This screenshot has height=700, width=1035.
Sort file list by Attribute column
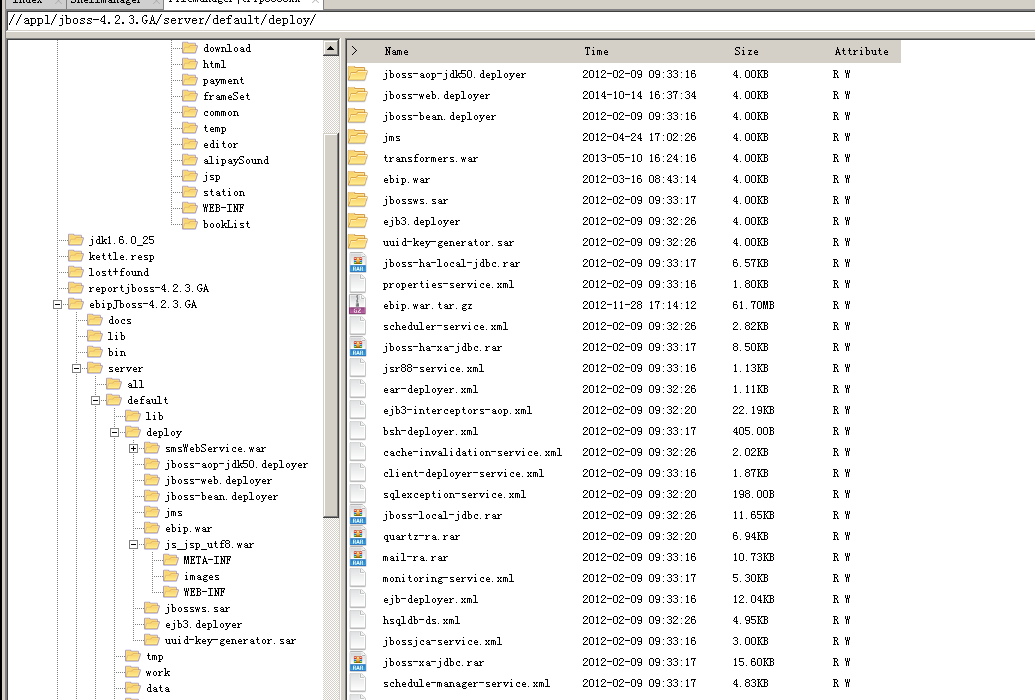861,51
